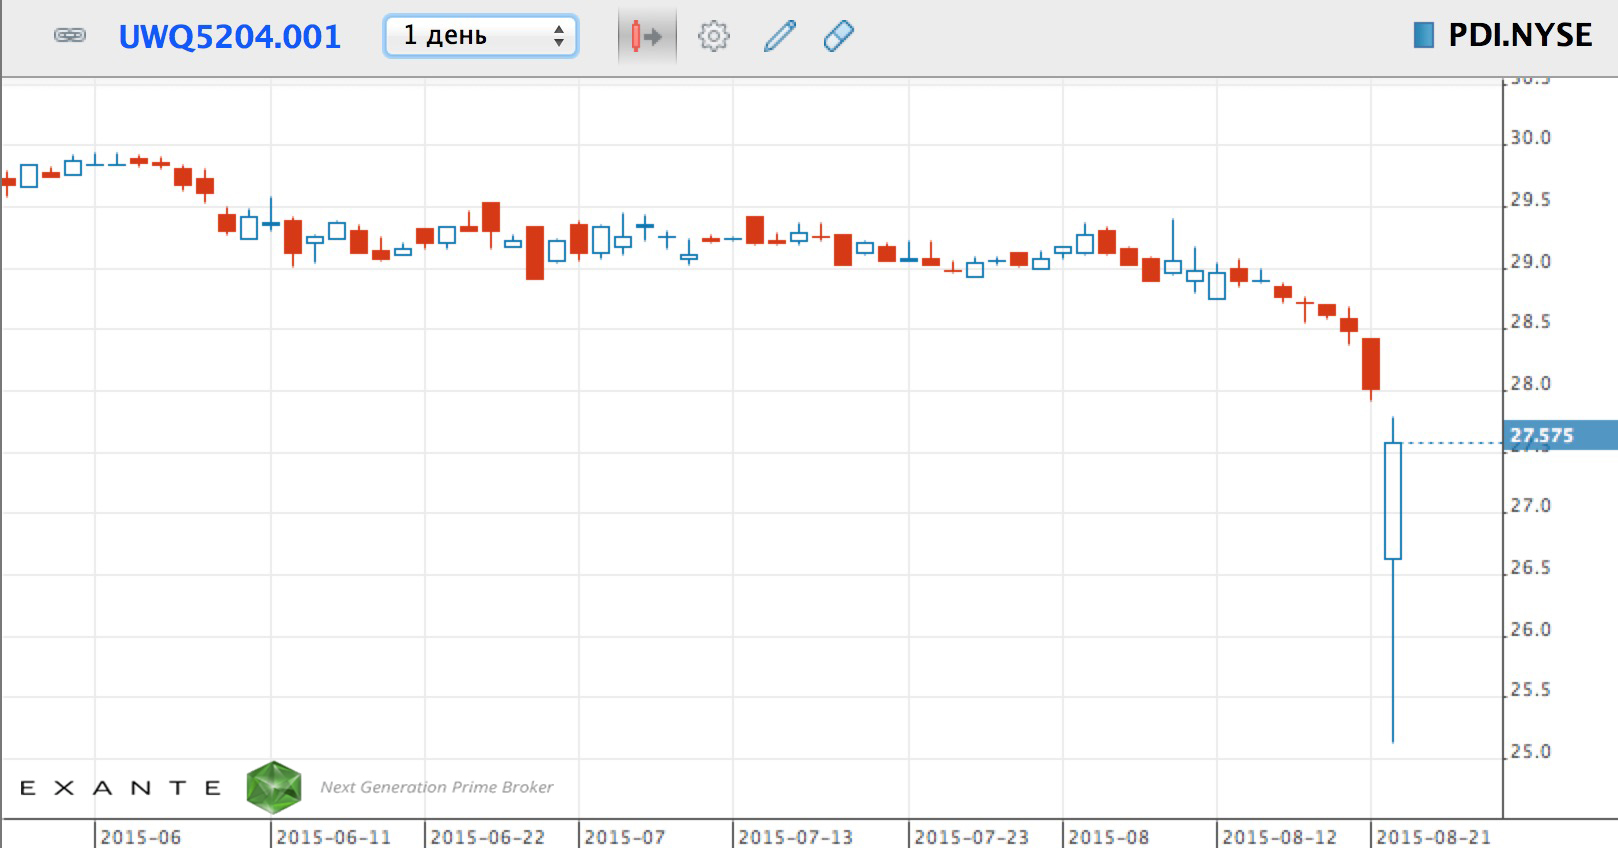Select the 2015-06 date label

pos(141,836)
